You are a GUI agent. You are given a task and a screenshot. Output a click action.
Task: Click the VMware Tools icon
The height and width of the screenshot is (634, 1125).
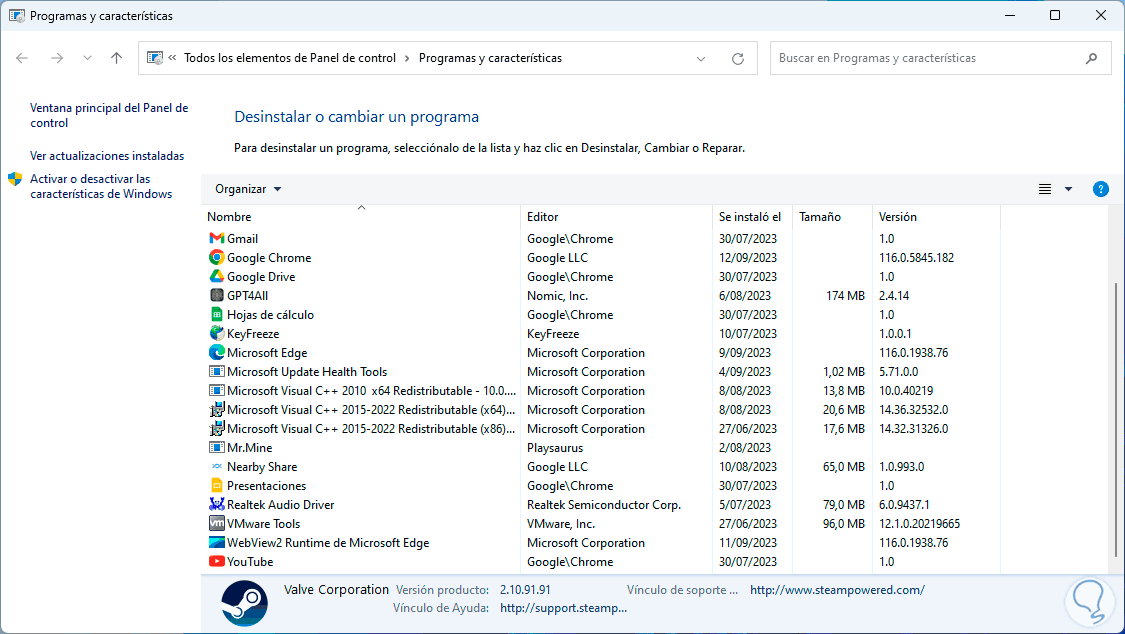click(216, 524)
